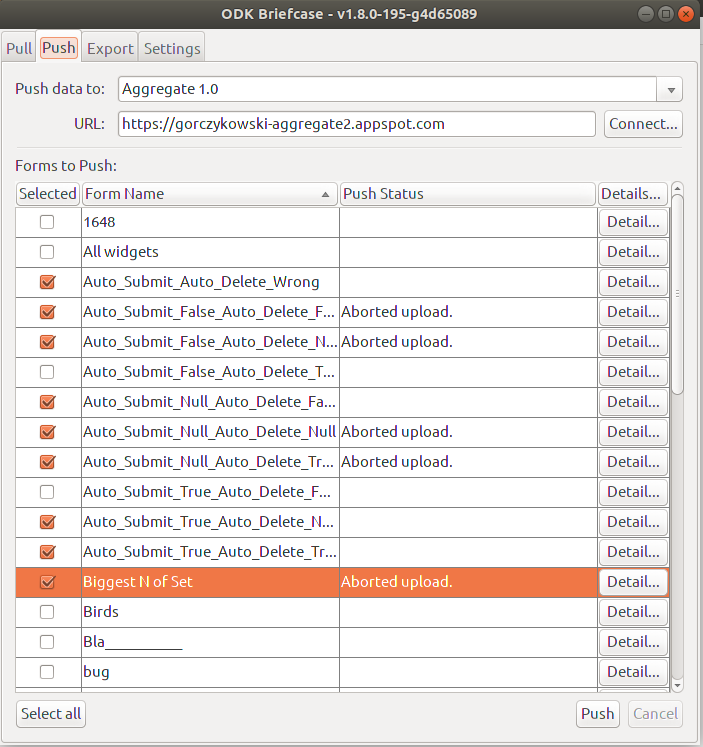Open Detail... for Biggest N of Set
The width and height of the screenshot is (703, 747).
point(633,582)
